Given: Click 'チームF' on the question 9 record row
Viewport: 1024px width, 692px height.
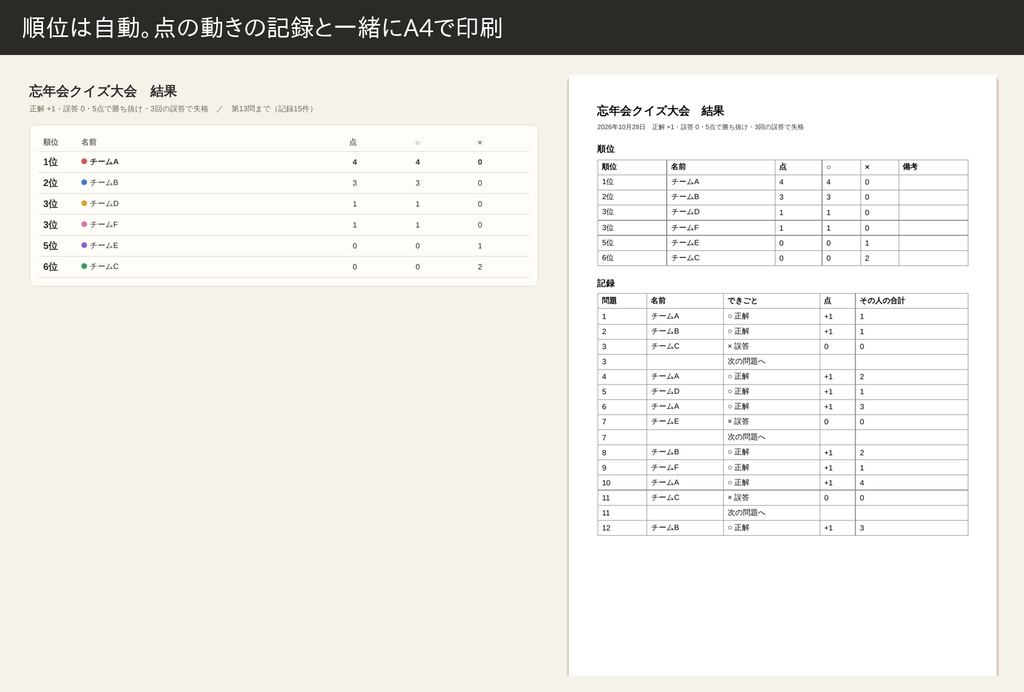Looking at the screenshot, I should pos(665,467).
